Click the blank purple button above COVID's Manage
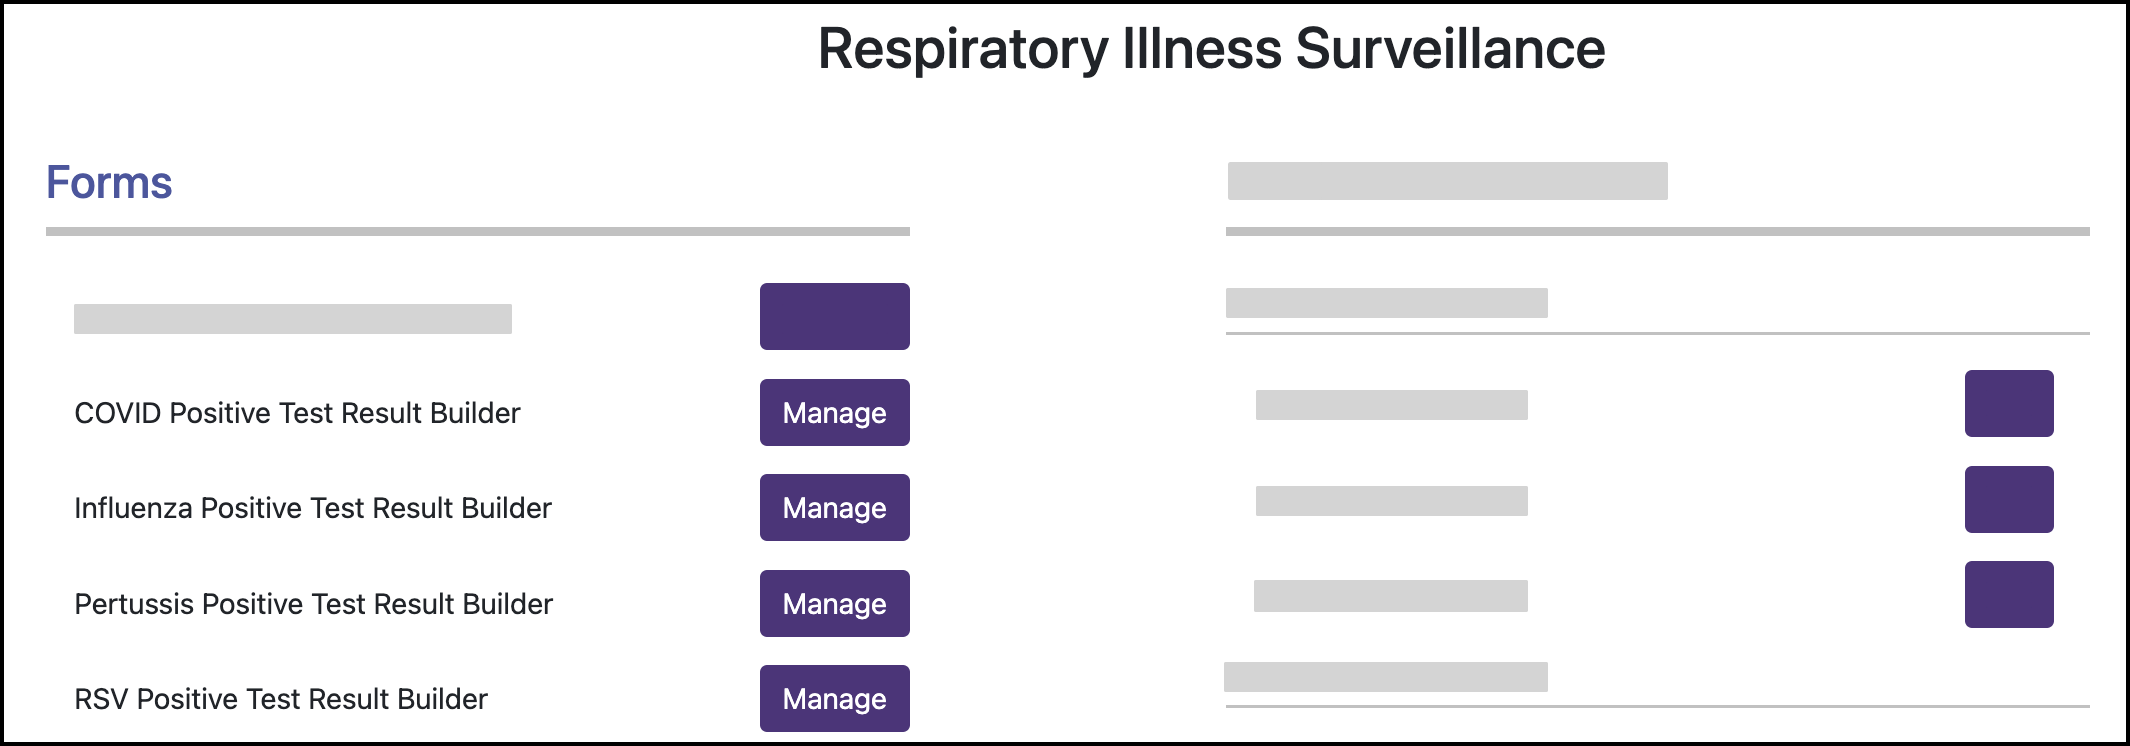The image size is (2130, 746). [834, 317]
